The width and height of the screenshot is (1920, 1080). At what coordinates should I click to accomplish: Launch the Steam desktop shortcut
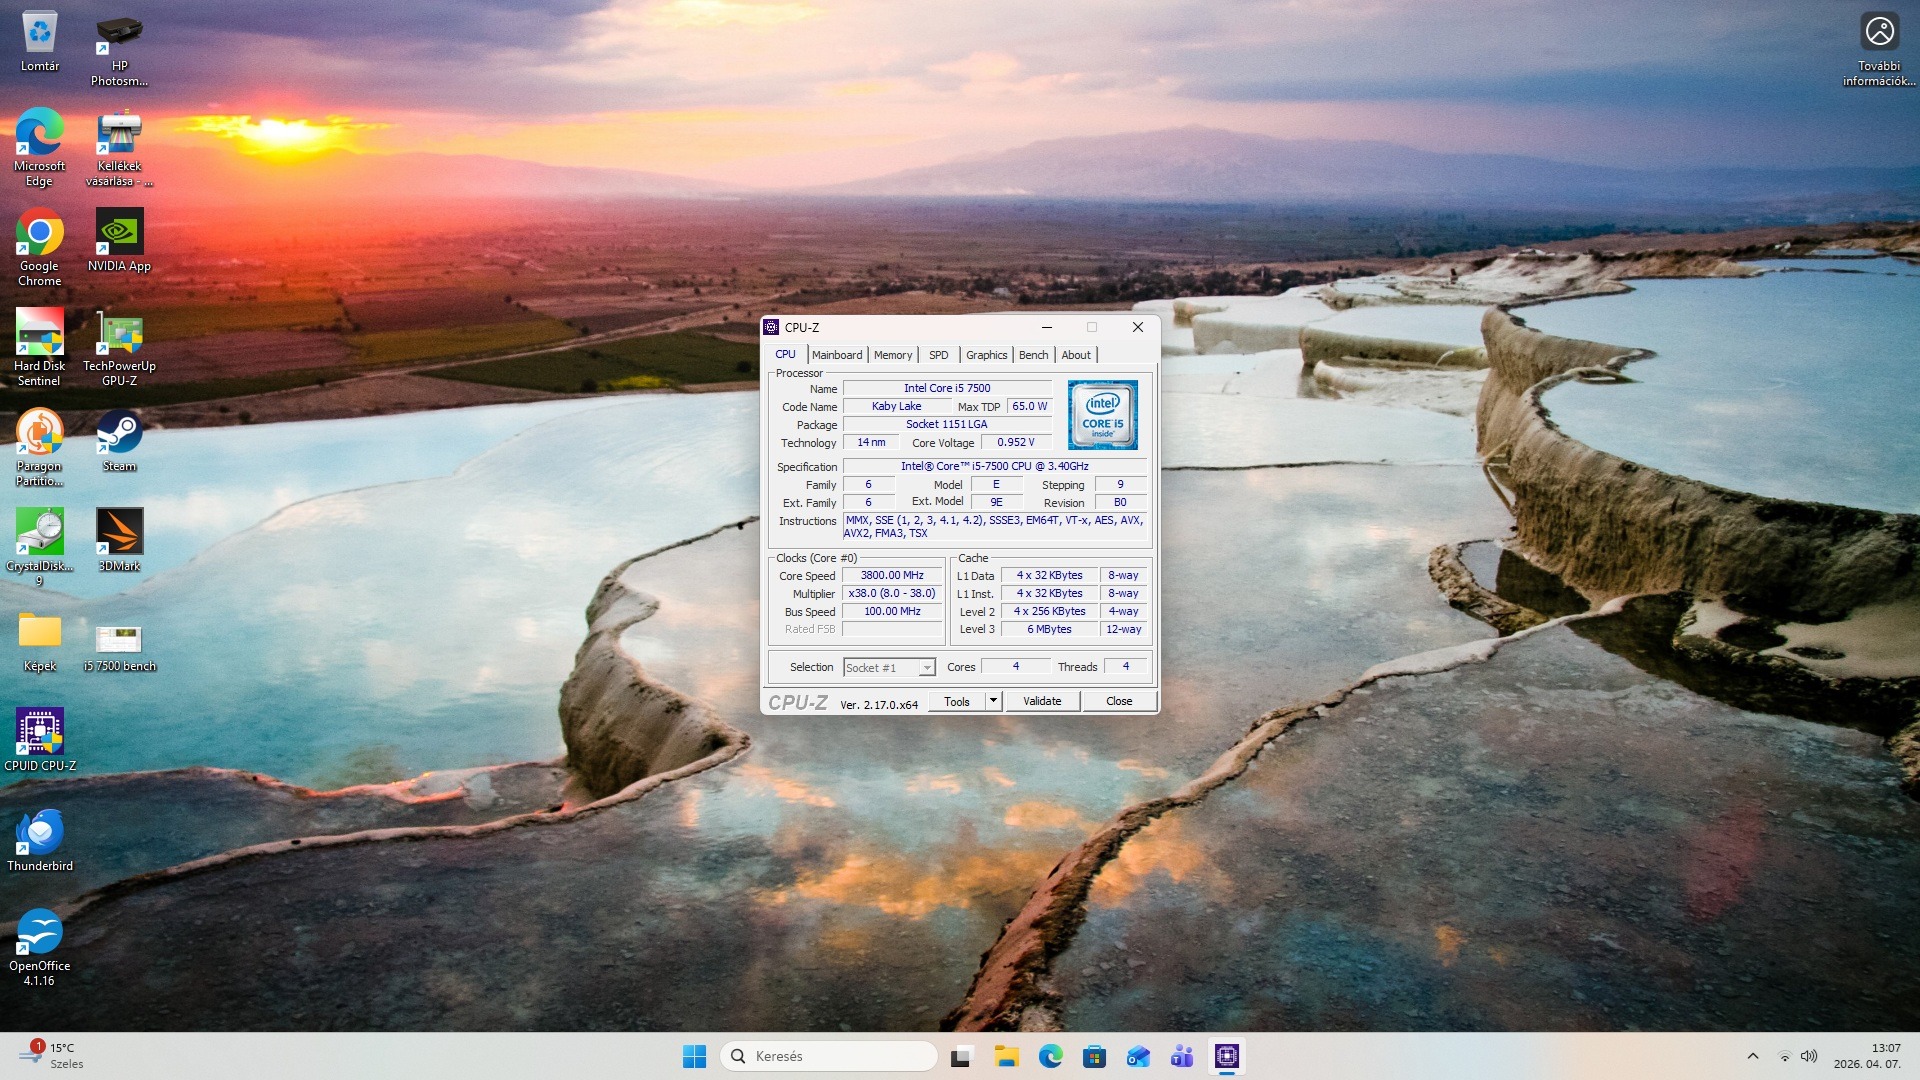[x=119, y=433]
